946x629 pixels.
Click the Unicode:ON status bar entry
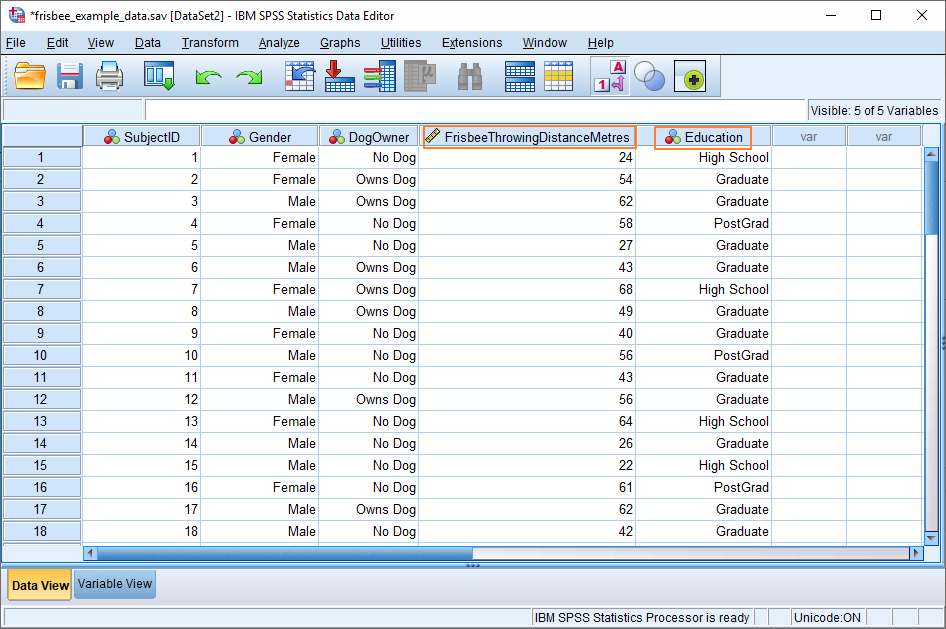[x=827, y=618]
